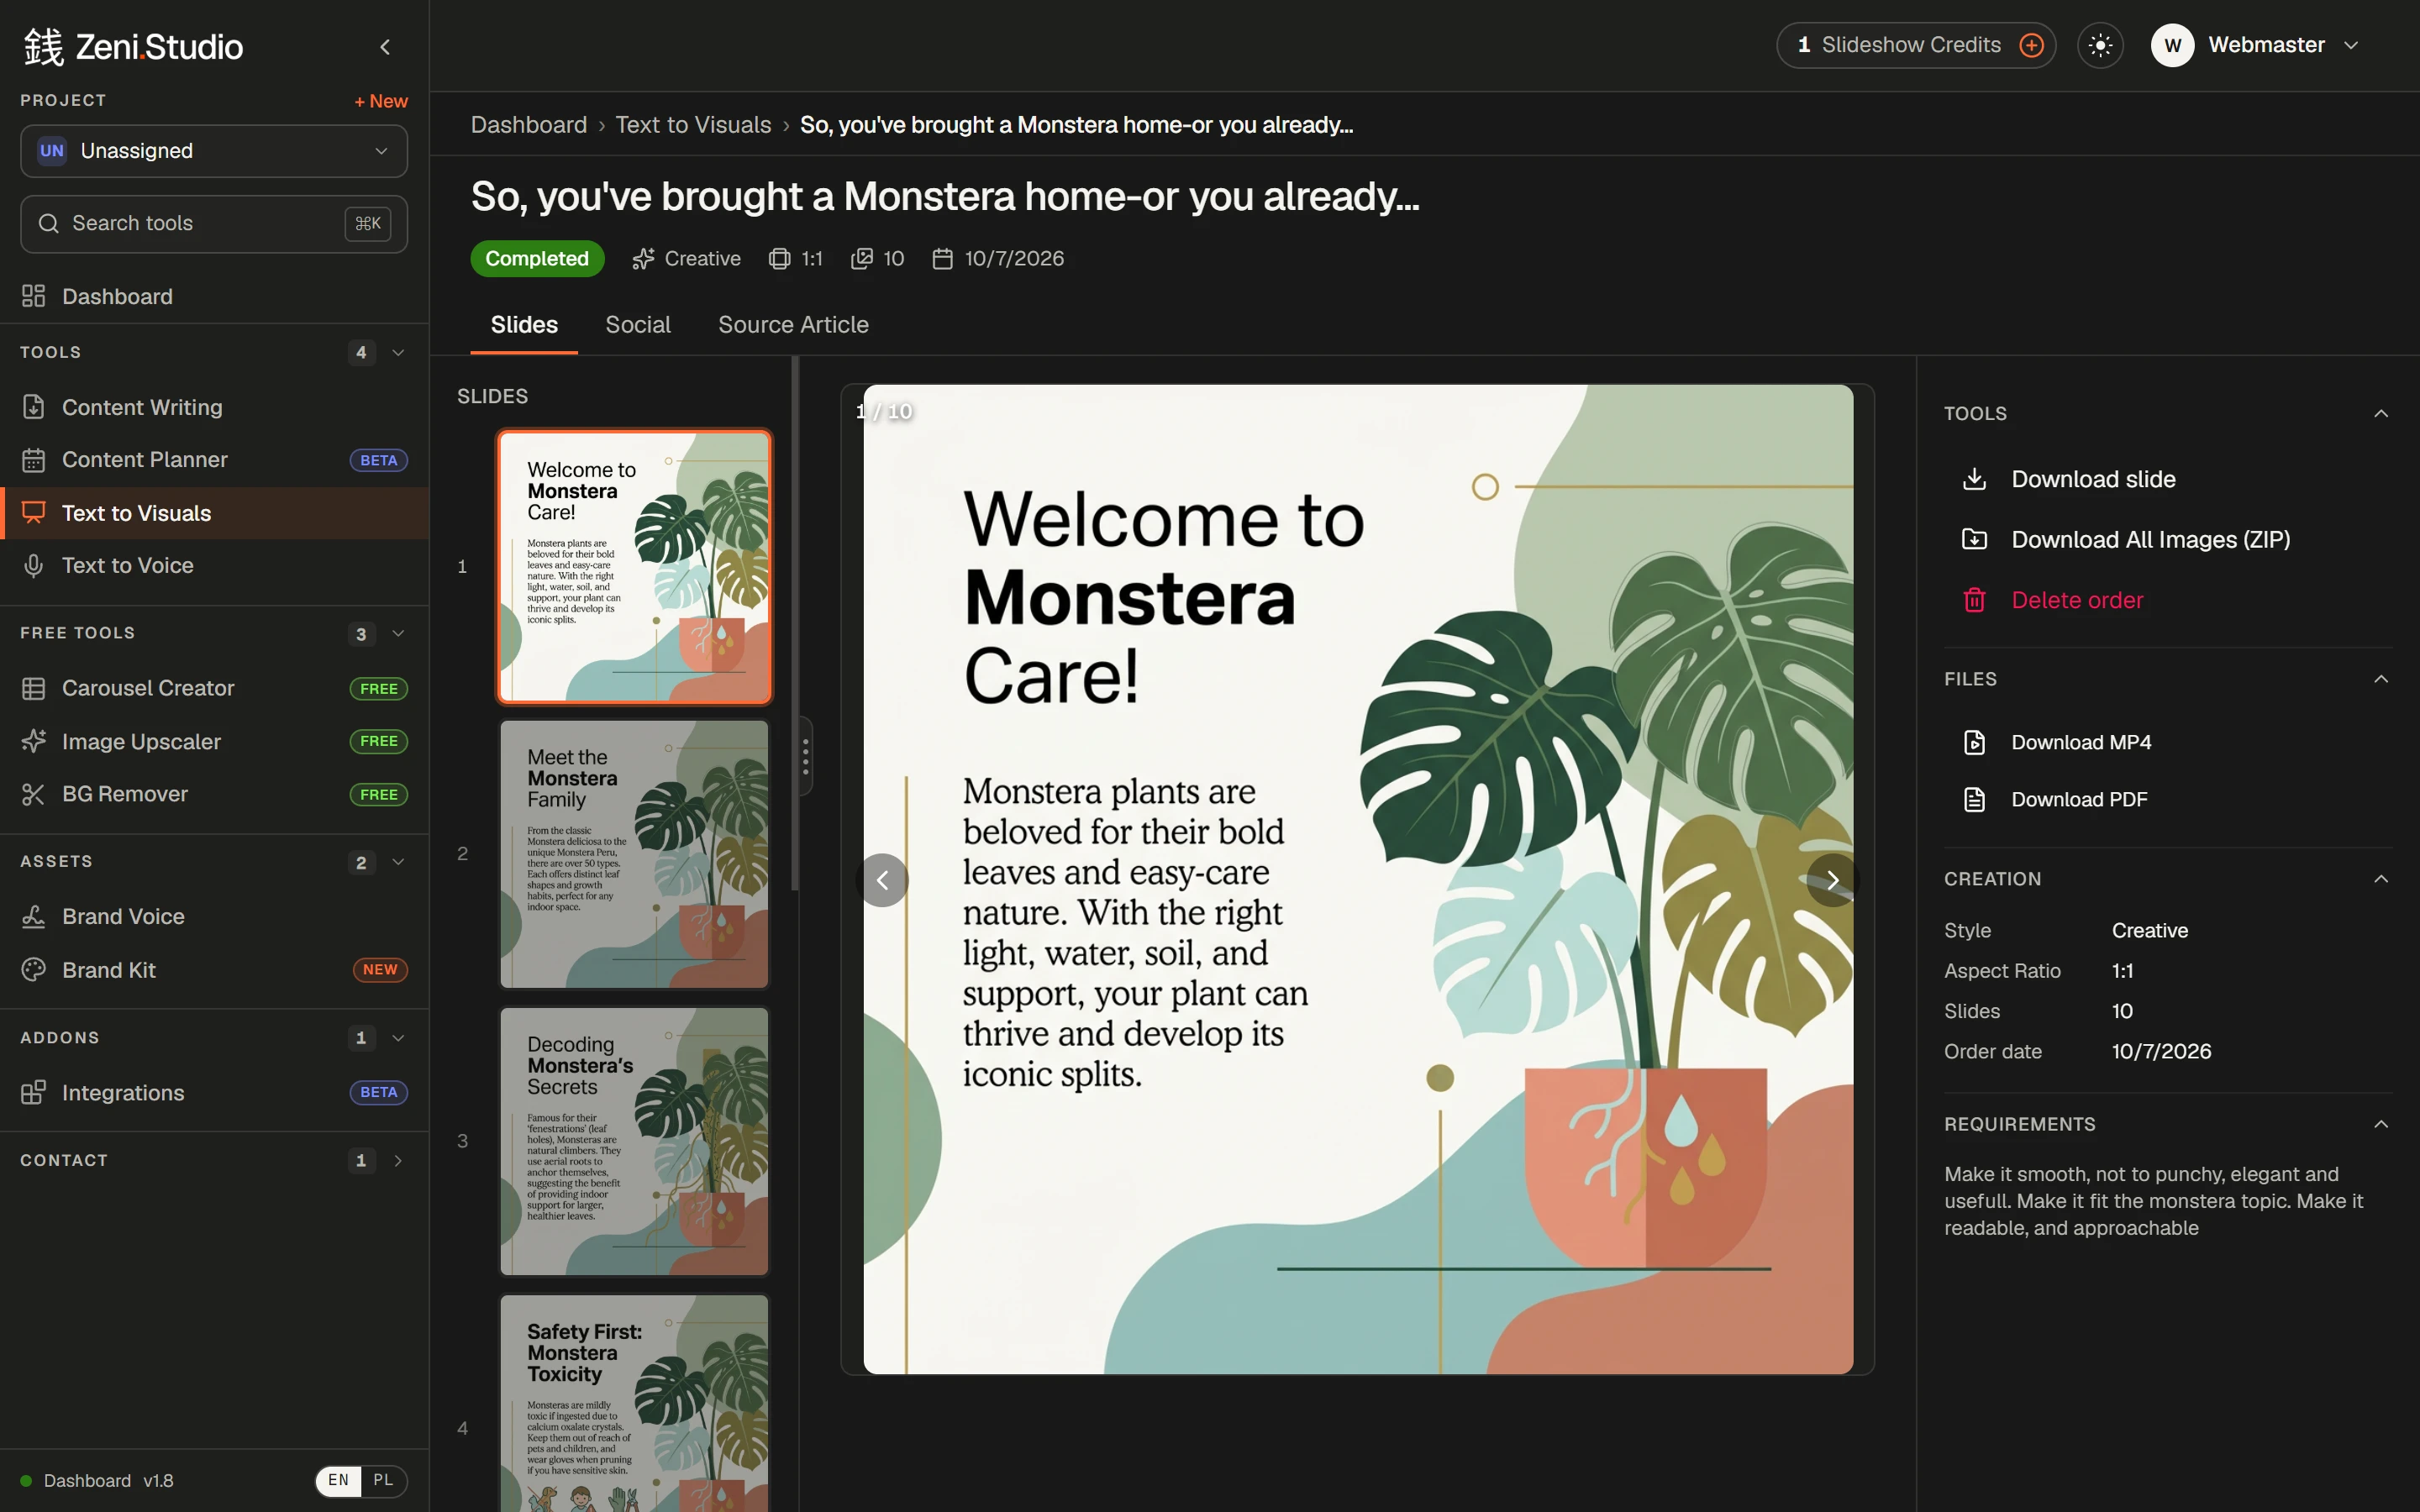The height and width of the screenshot is (1512, 2420).
Task: Click the slides list scrollbar
Action: (x=795, y=625)
